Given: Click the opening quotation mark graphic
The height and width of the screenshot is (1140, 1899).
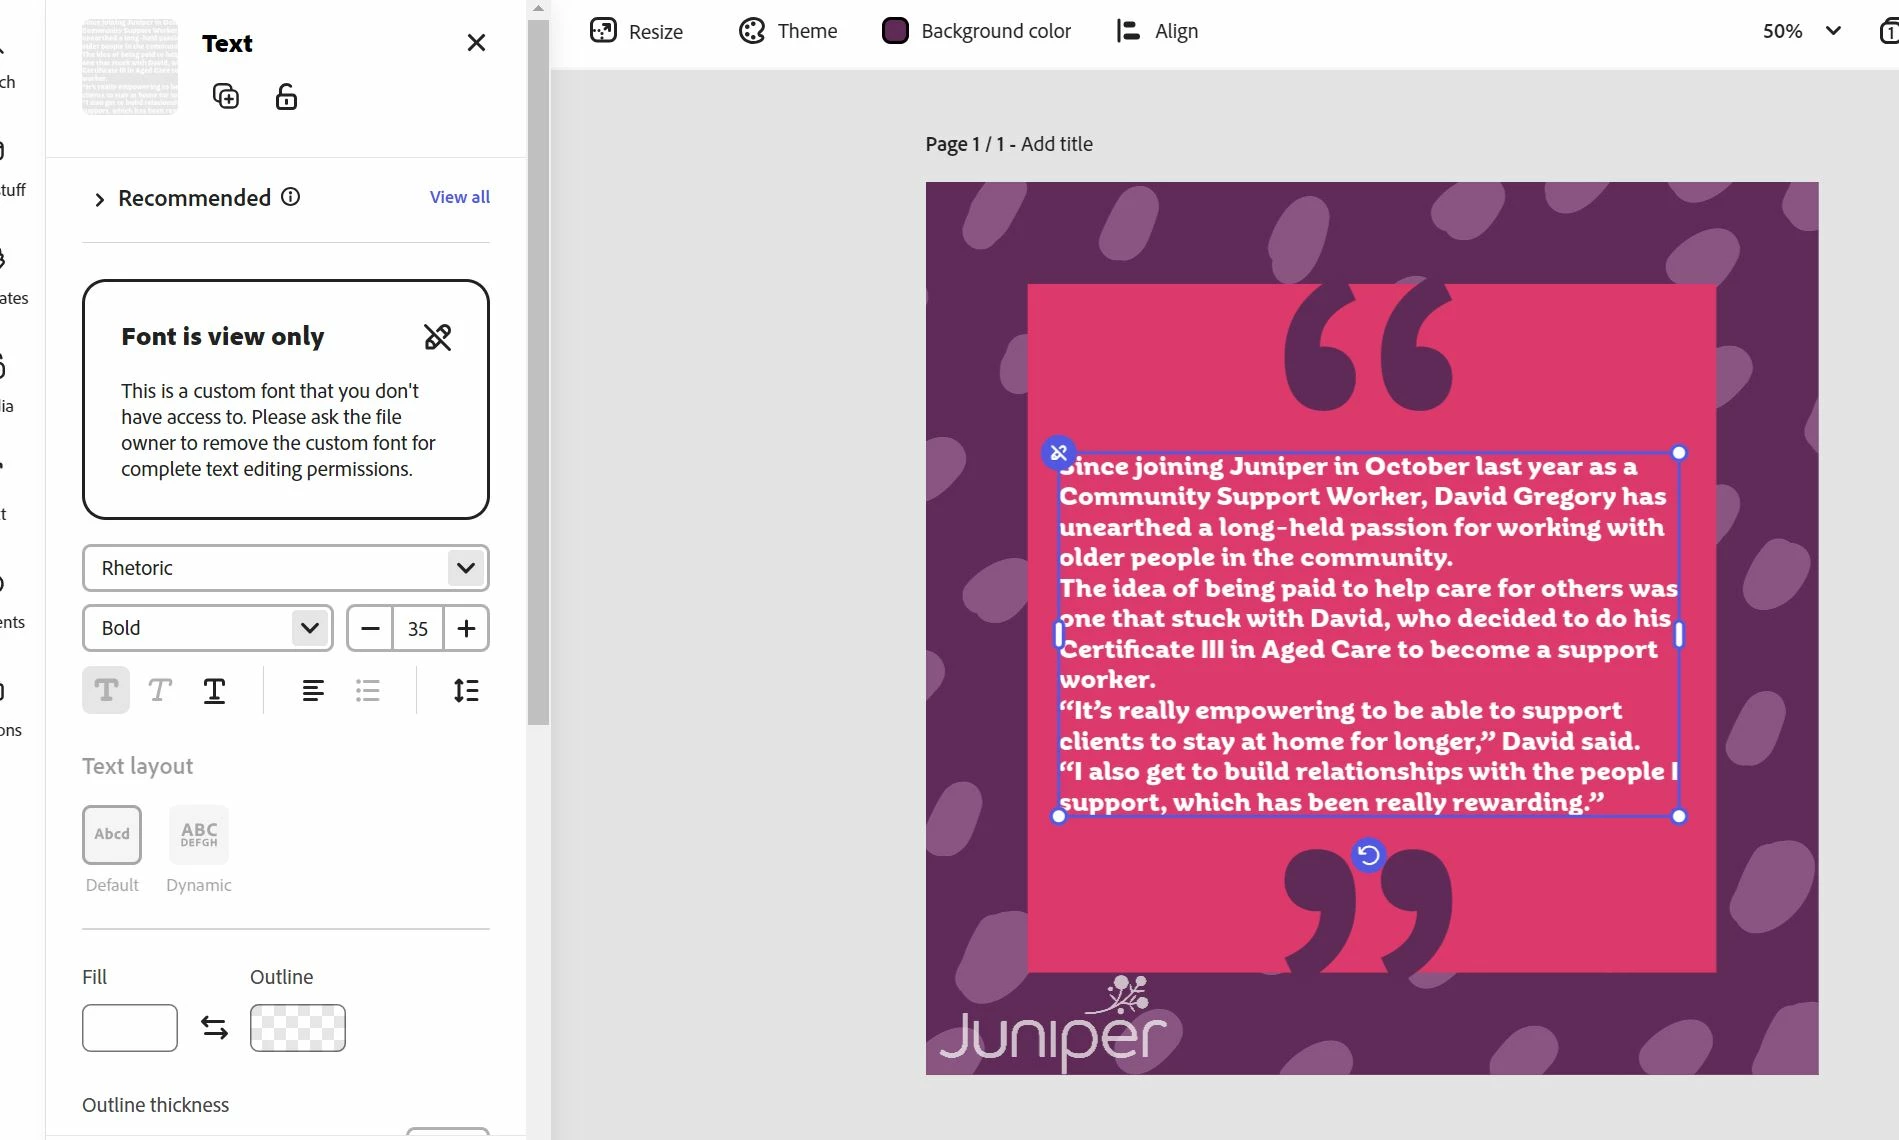Looking at the screenshot, I should [1368, 346].
